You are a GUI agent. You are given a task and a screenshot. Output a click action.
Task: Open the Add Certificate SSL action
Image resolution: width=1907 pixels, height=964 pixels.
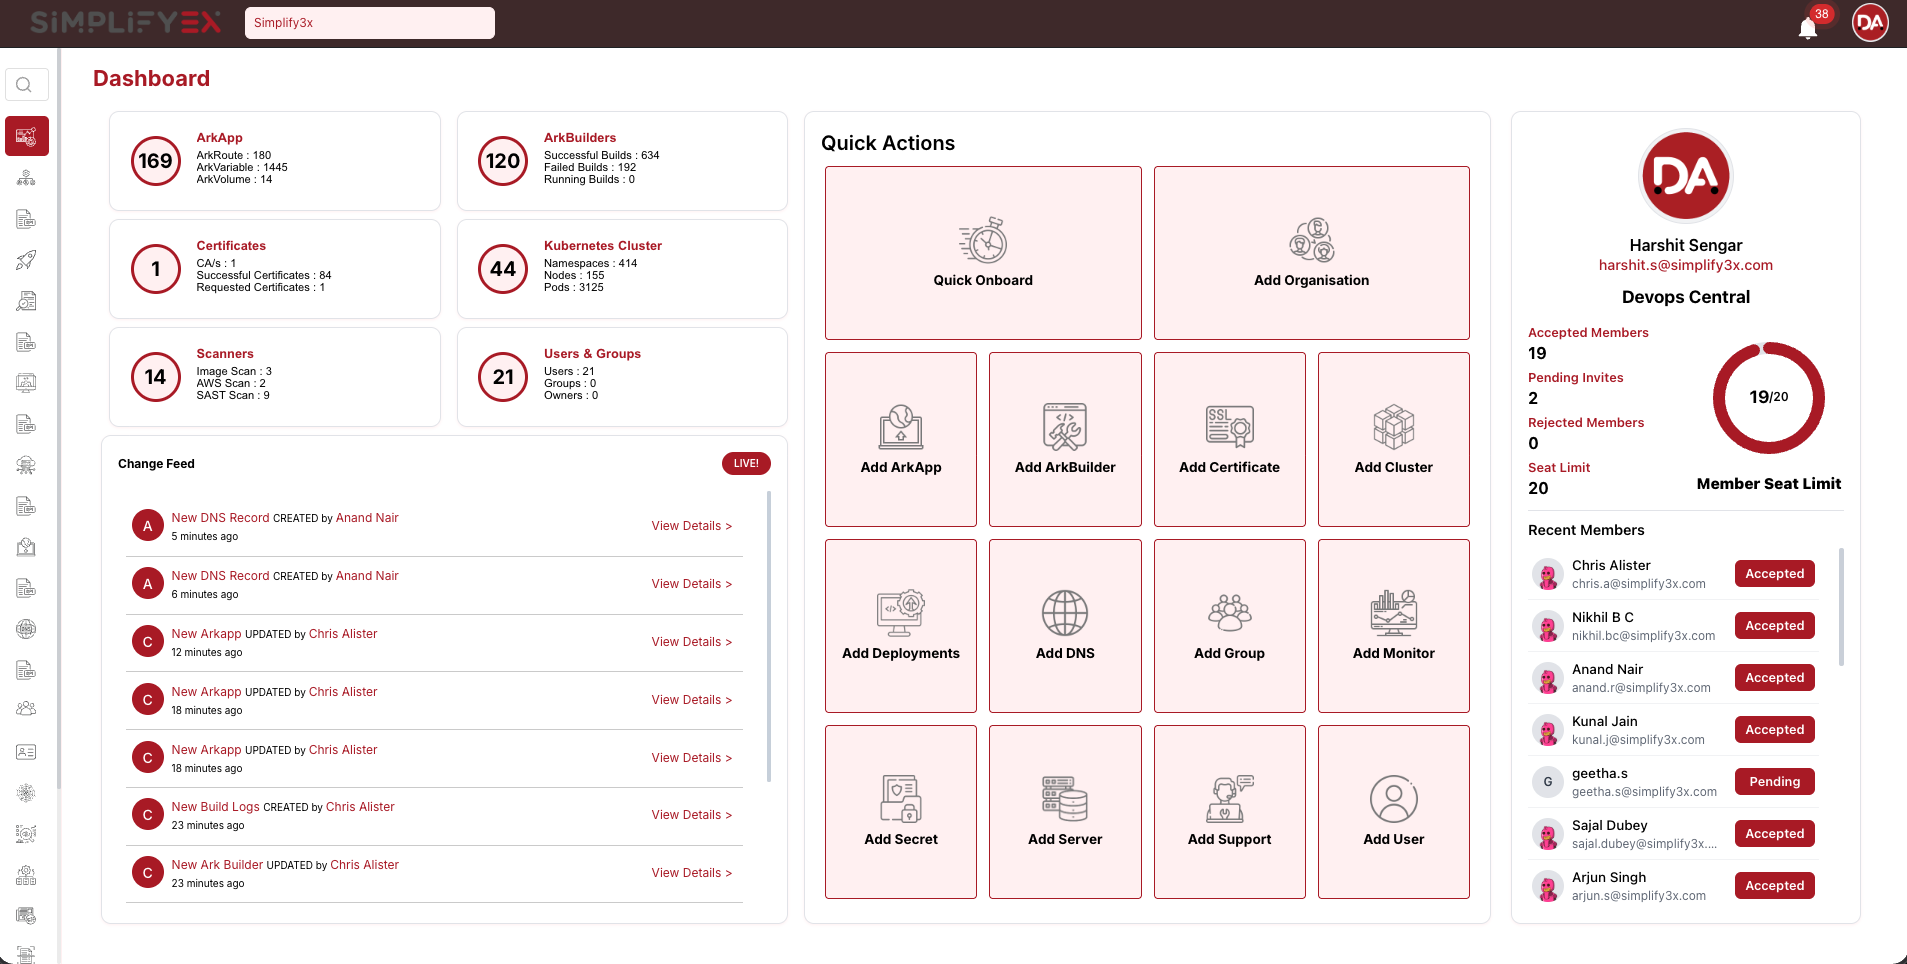point(1229,439)
